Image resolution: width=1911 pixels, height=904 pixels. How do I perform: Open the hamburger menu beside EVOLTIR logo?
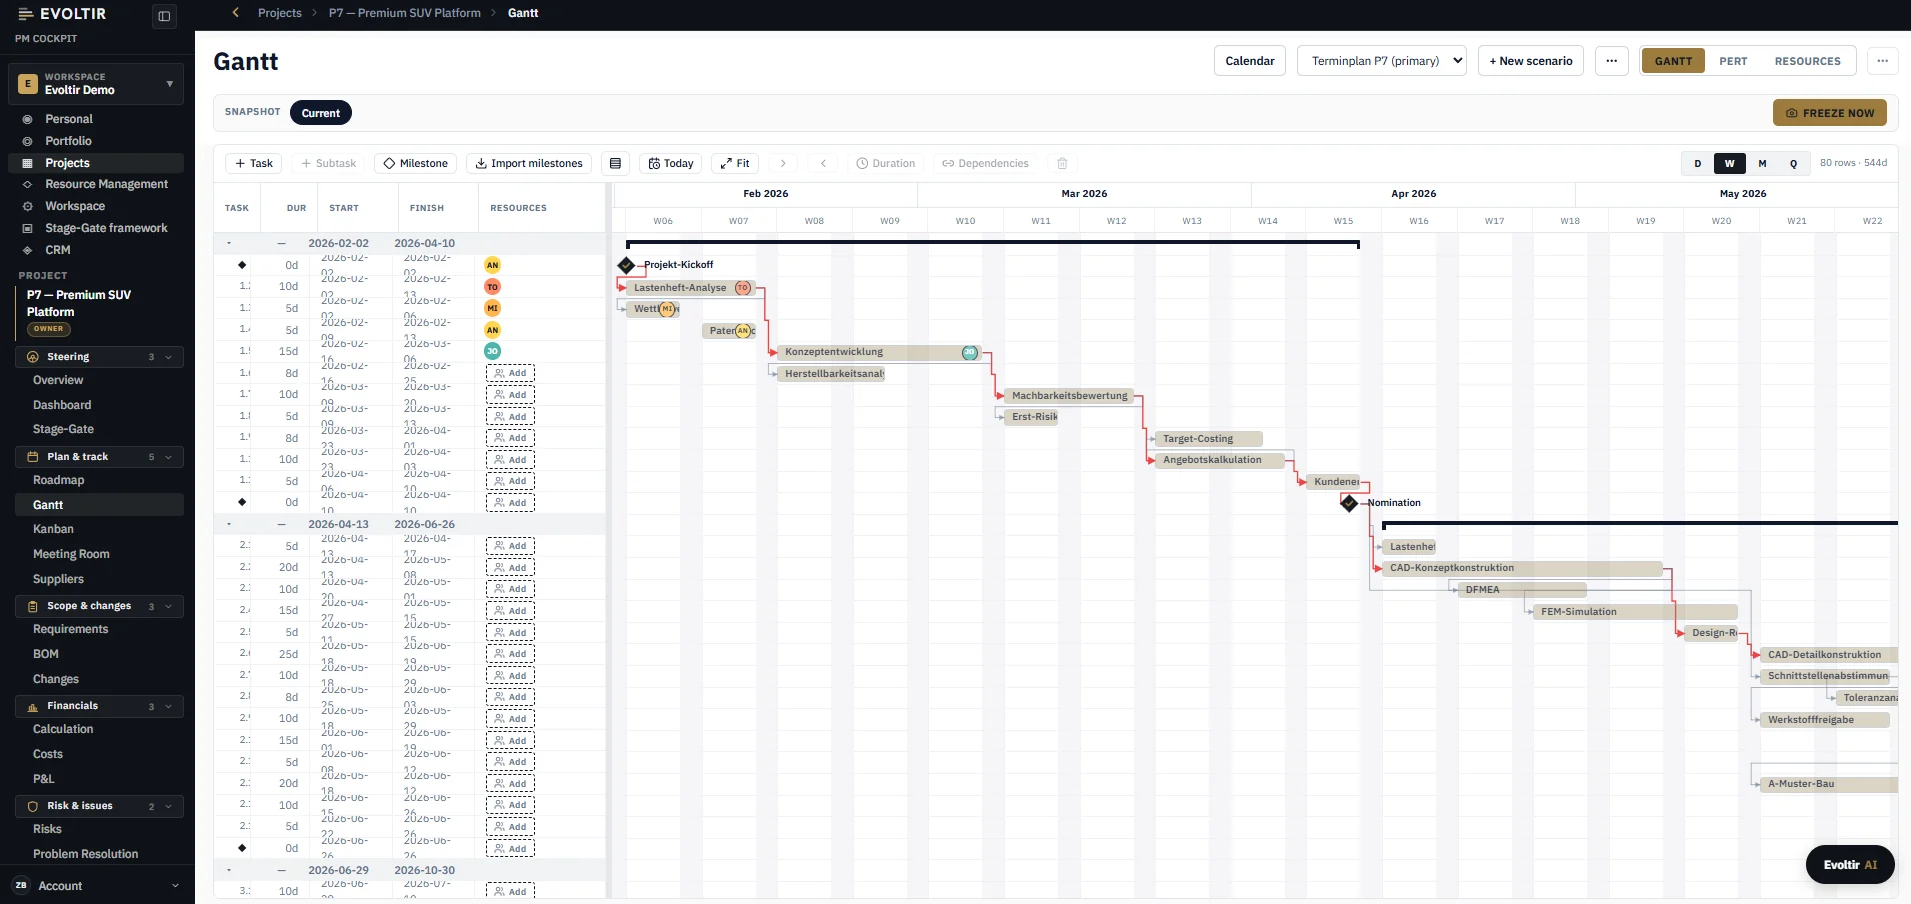point(25,14)
